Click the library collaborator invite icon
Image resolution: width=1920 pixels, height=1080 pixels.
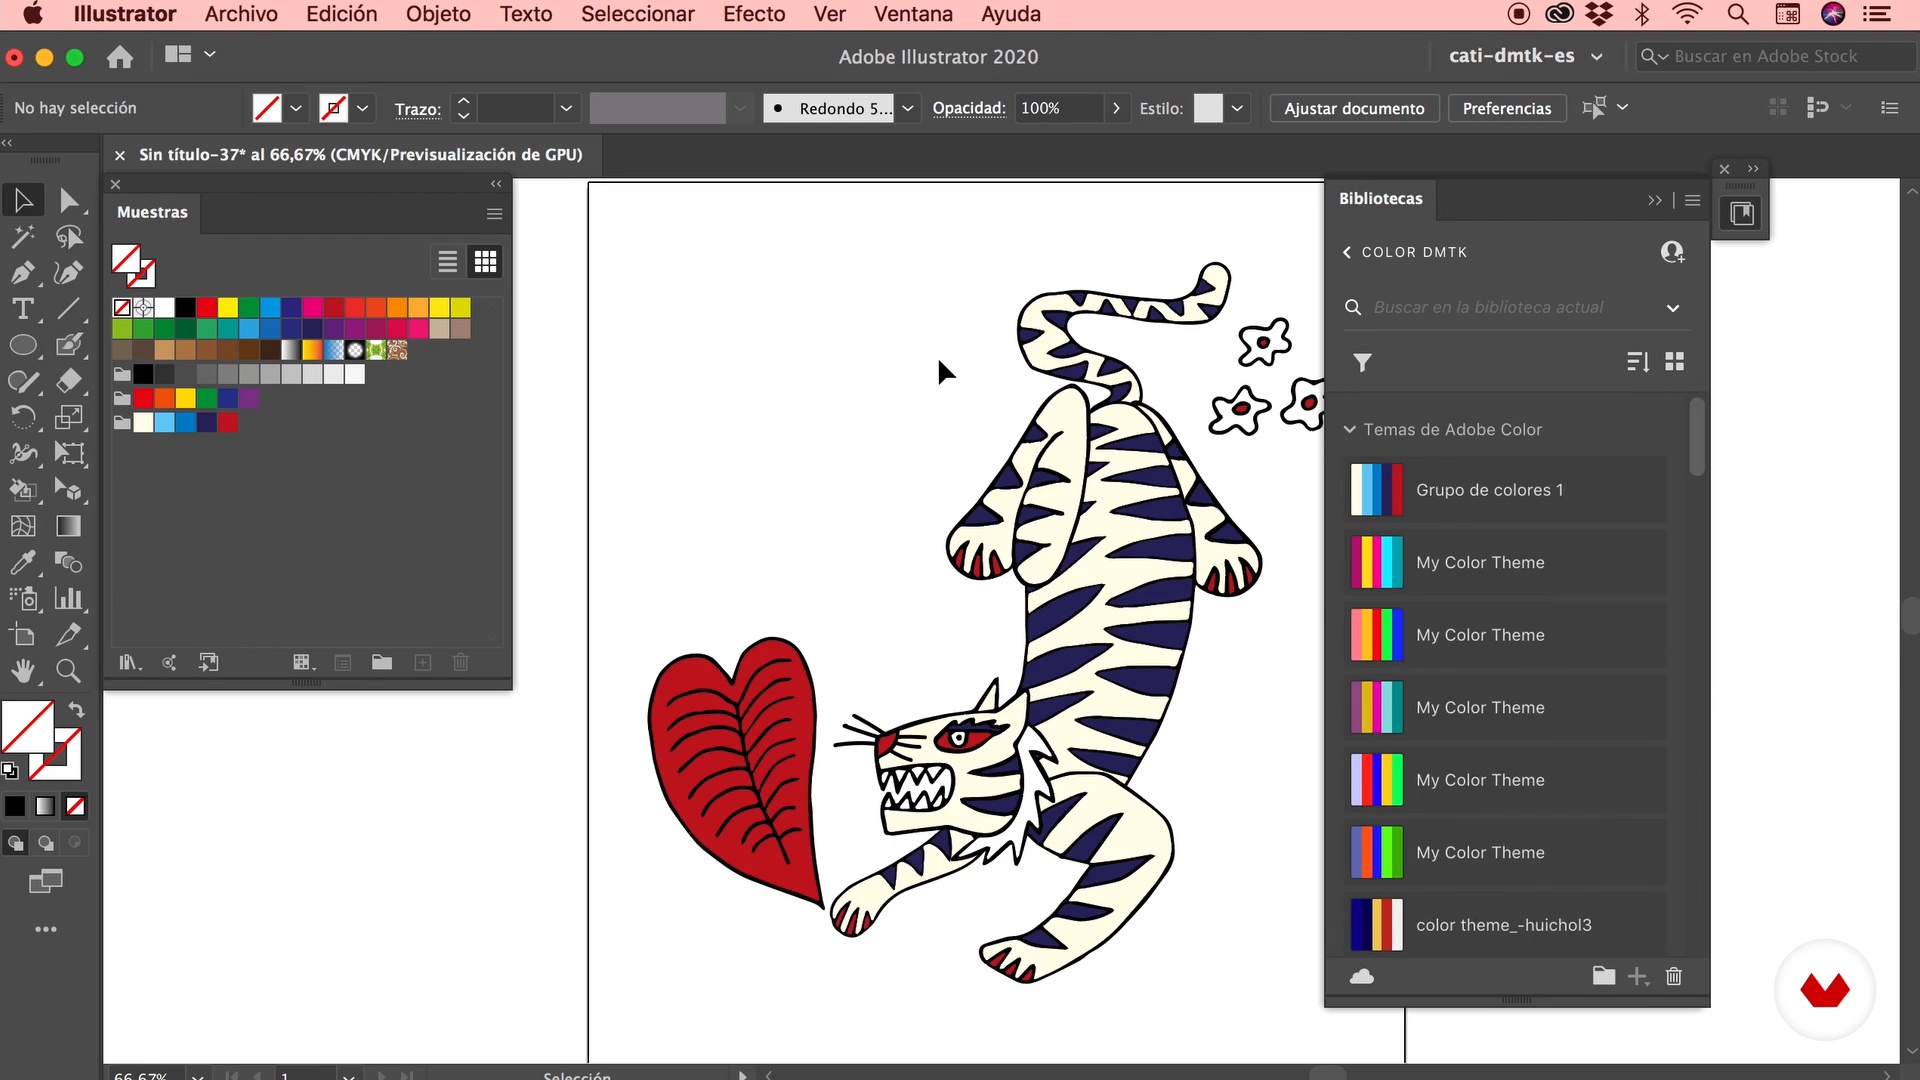coord(1672,252)
